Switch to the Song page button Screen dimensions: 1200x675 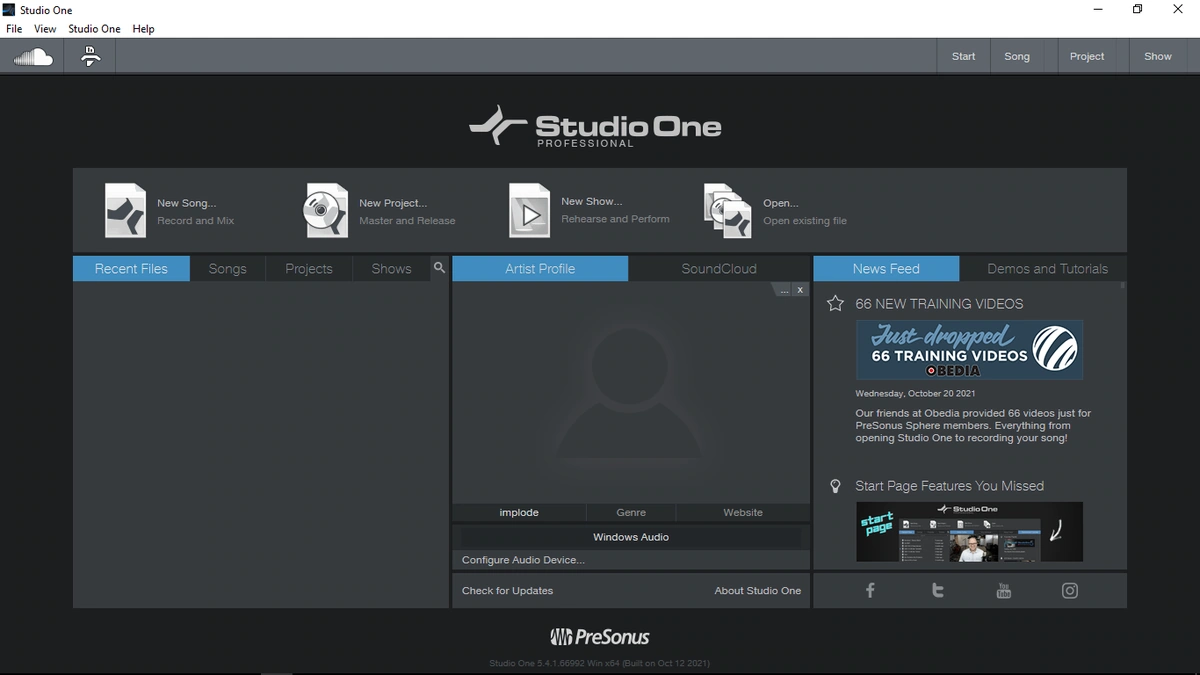(x=1017, y=56)
